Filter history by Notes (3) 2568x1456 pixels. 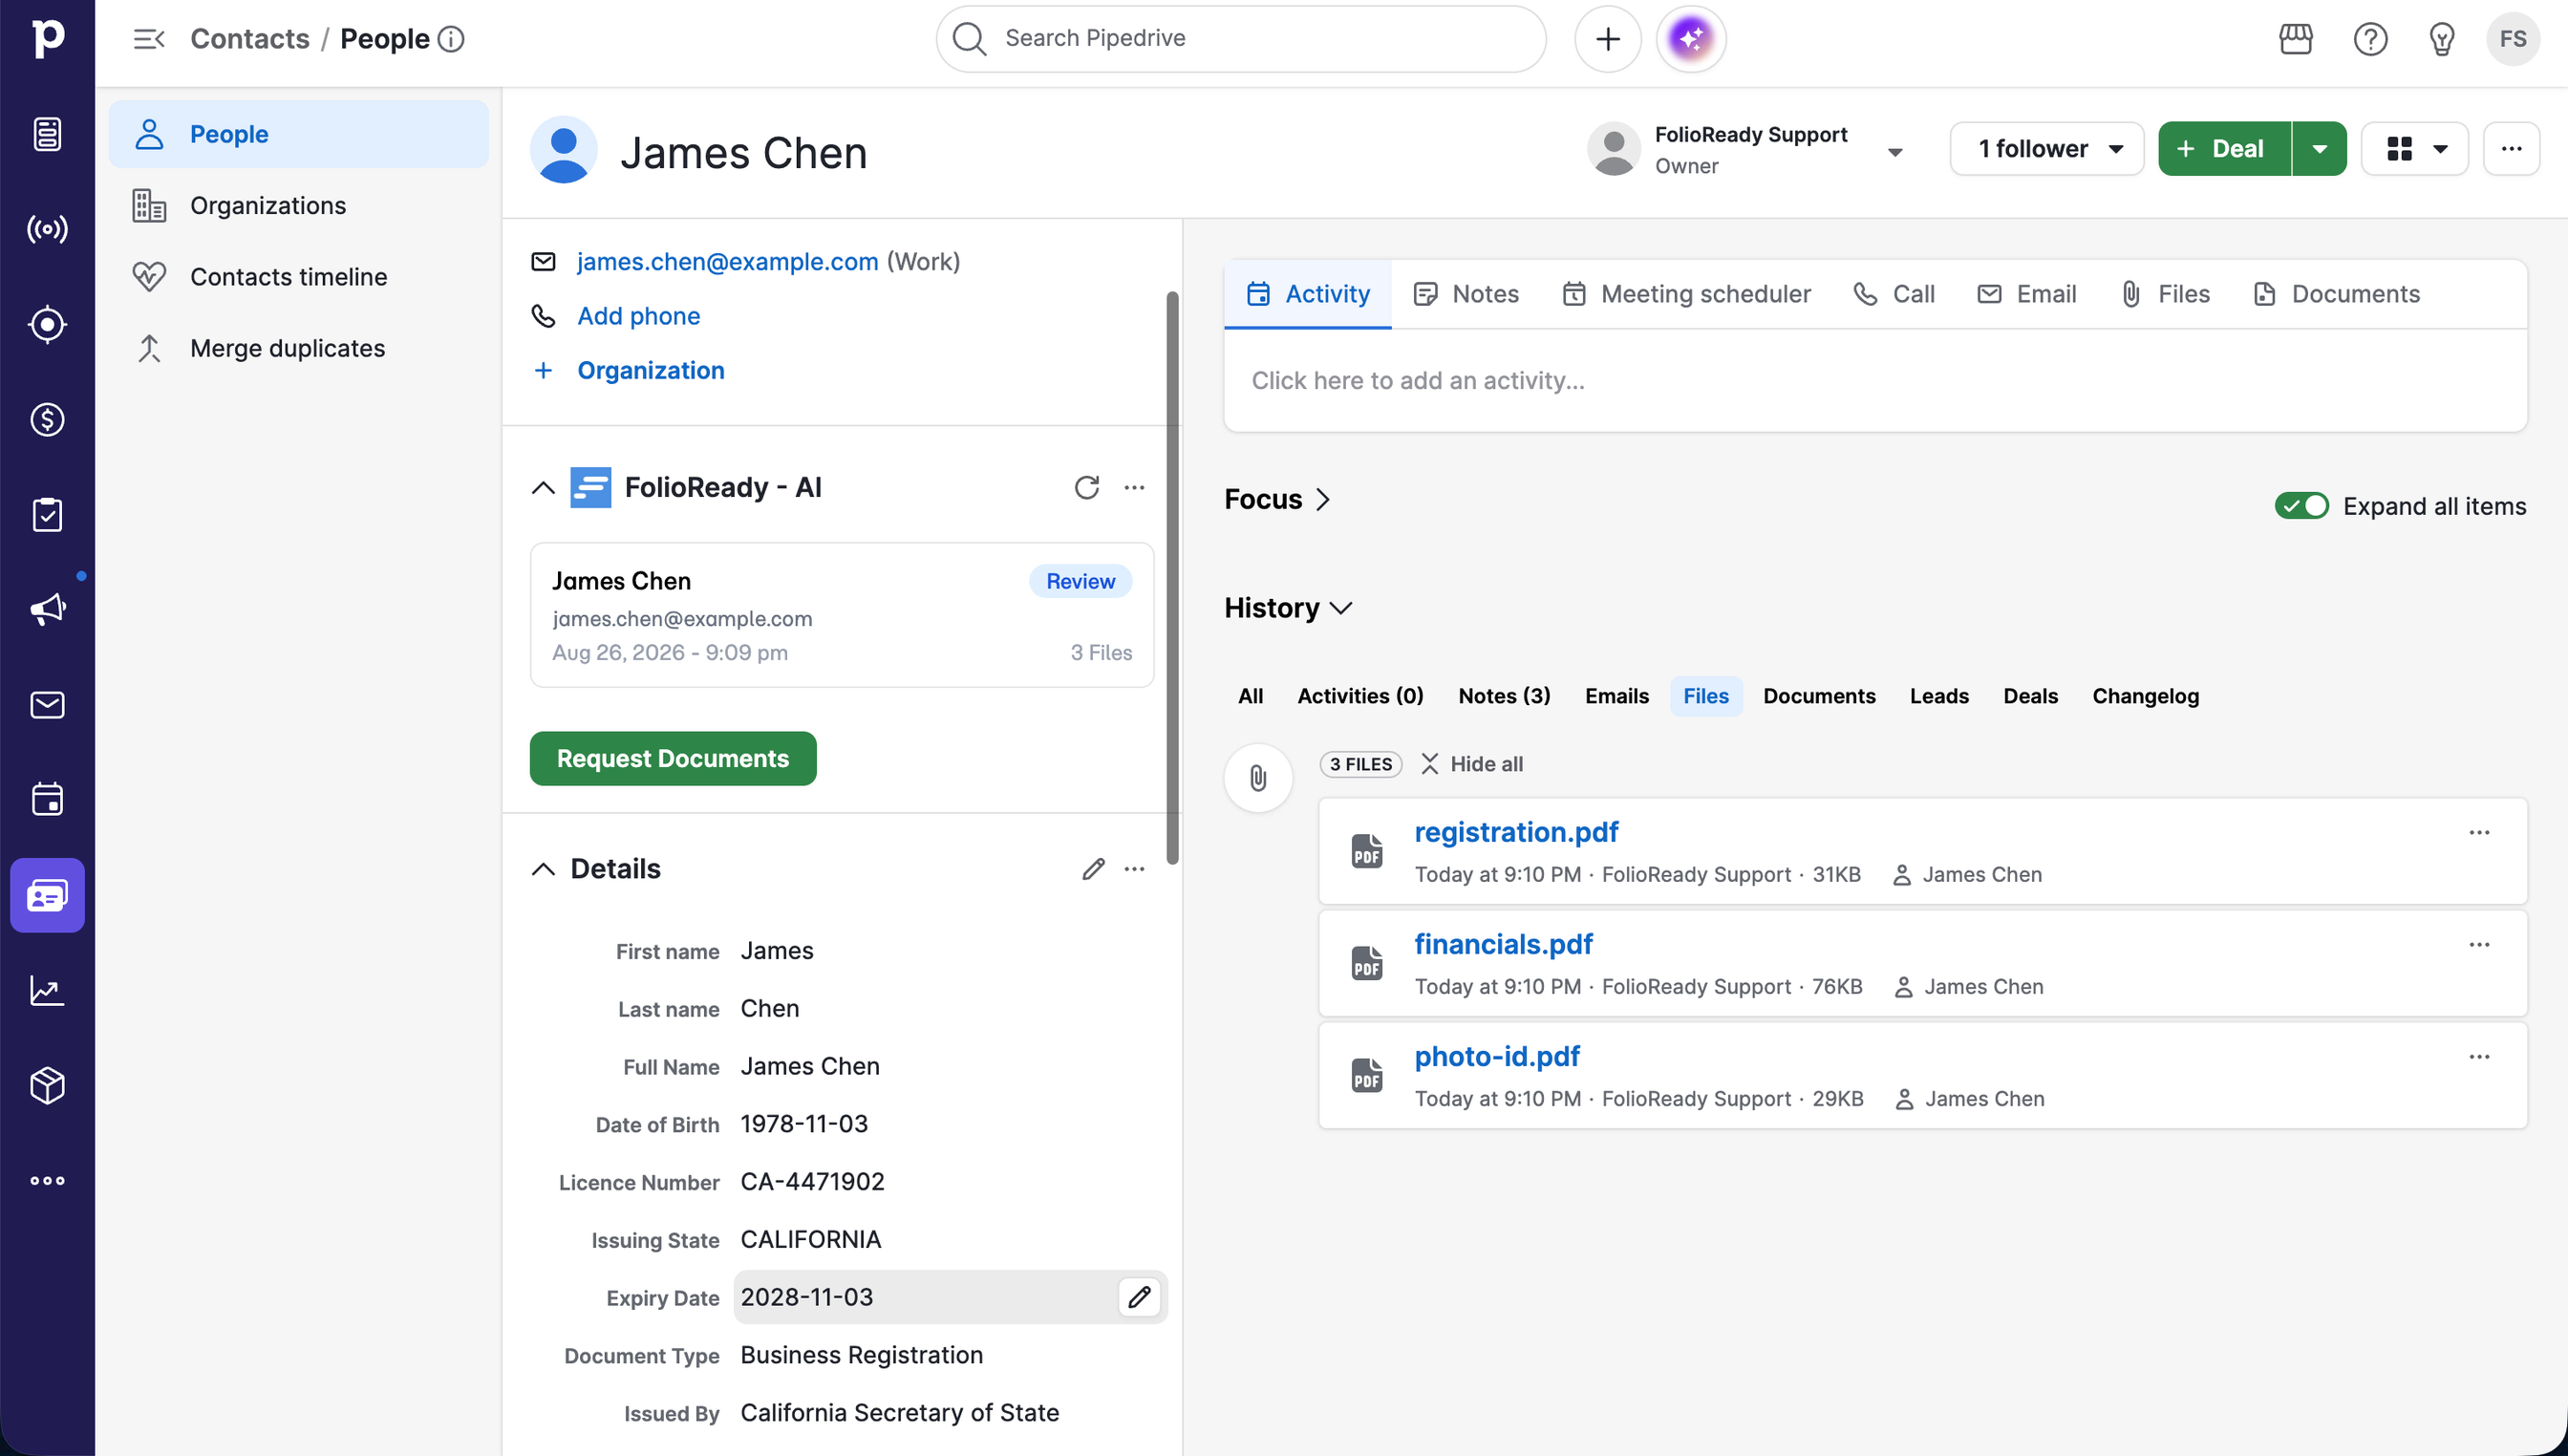click(x=1504, y=696)
